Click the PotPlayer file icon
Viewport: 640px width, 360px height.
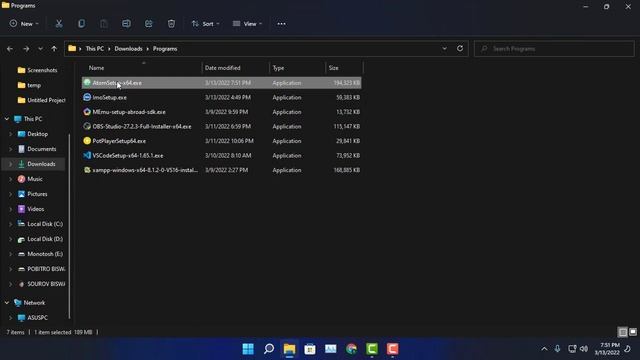87,141
